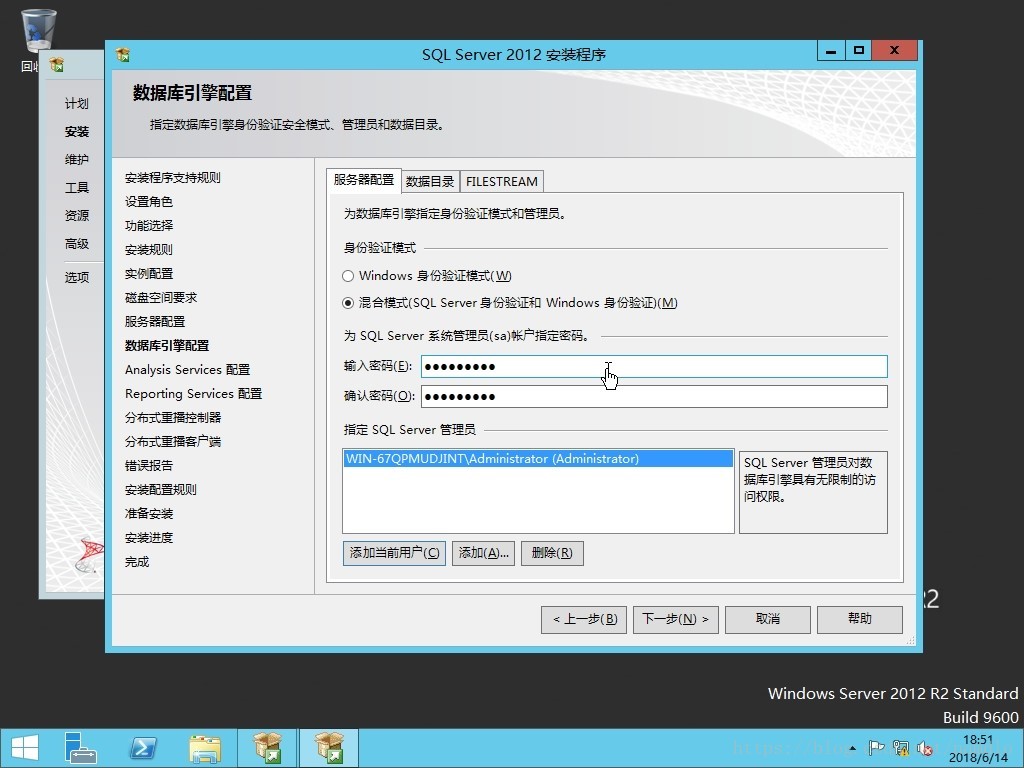Click the SQL Server setup title bar icon
This screenshot has width=1024, height=768.
(x=123, y=55)
